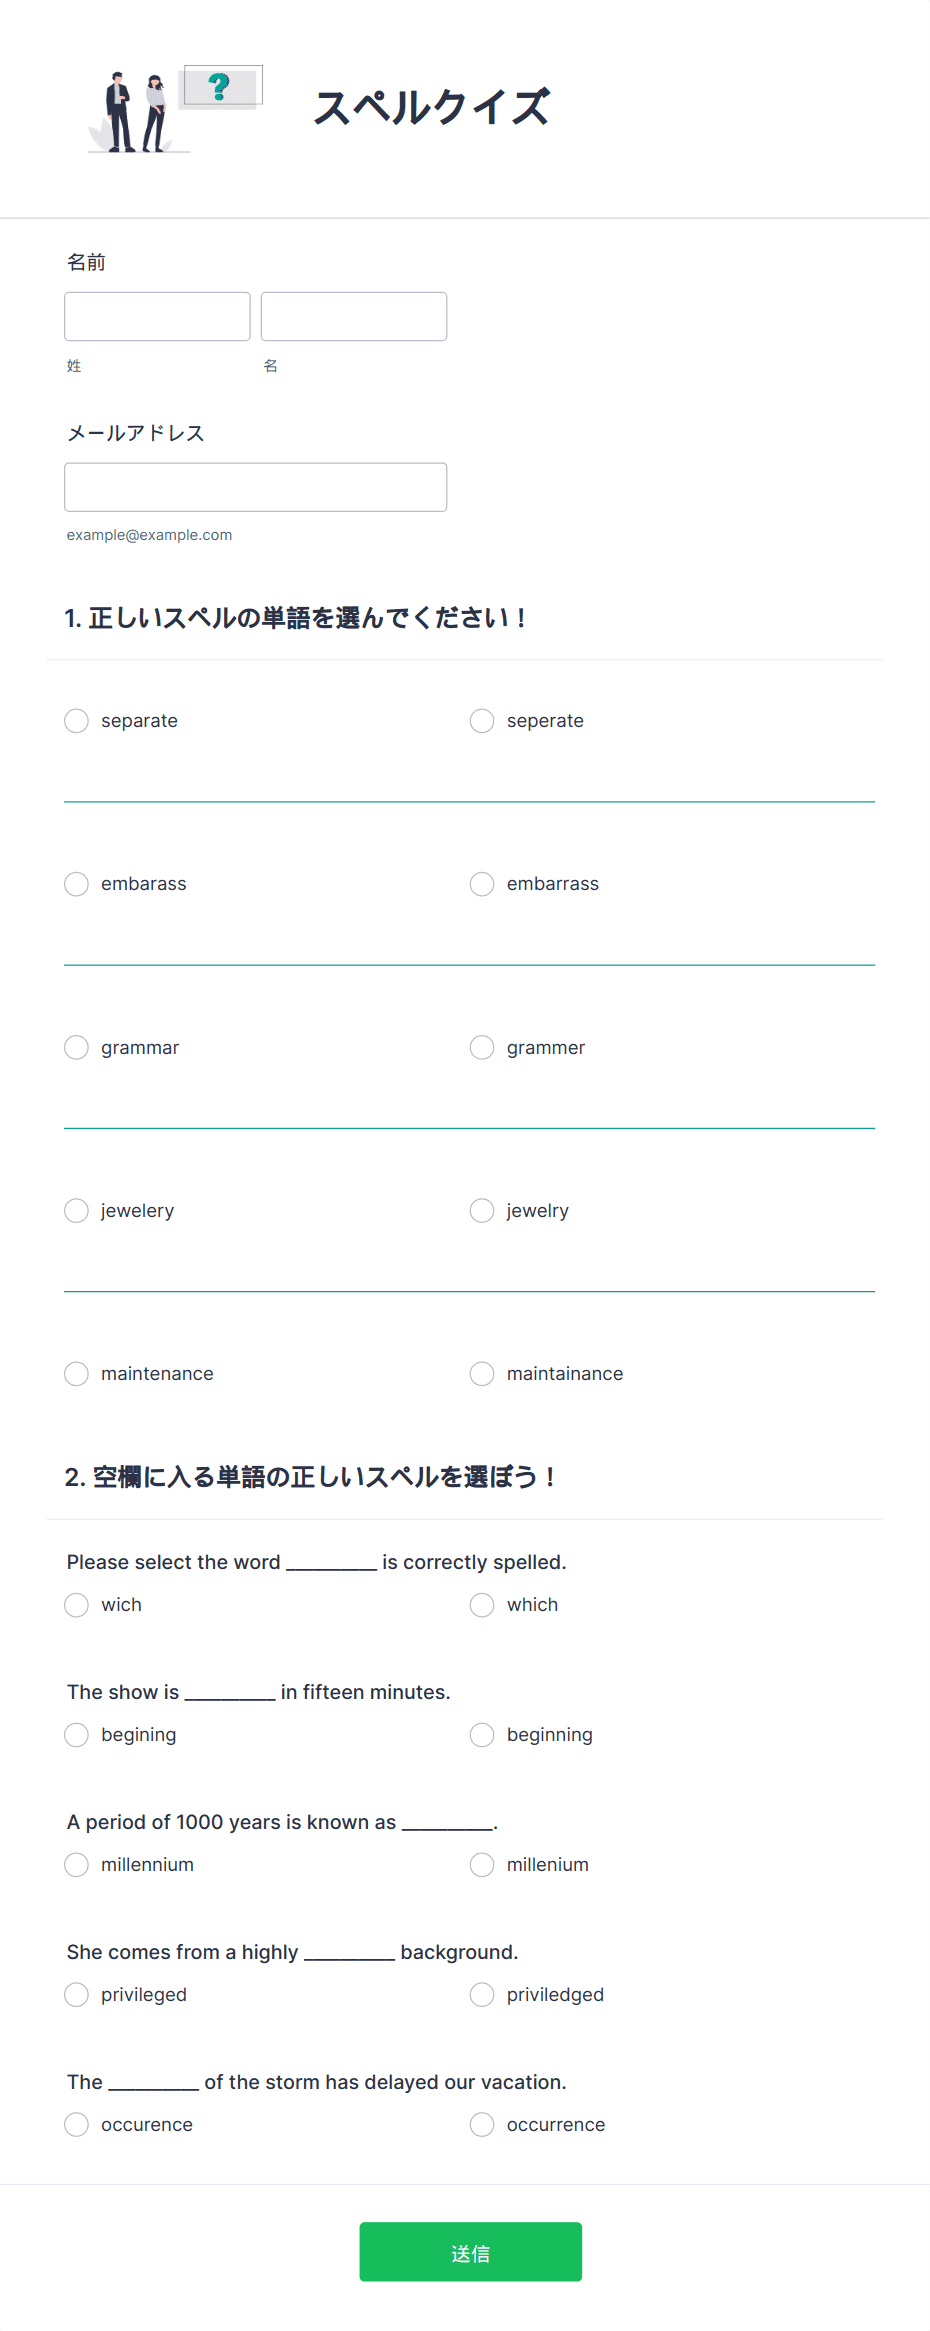Viewport: 930px width, 2331px height.
Task: Select the 'privileged' option
Action: (77, 1995)
